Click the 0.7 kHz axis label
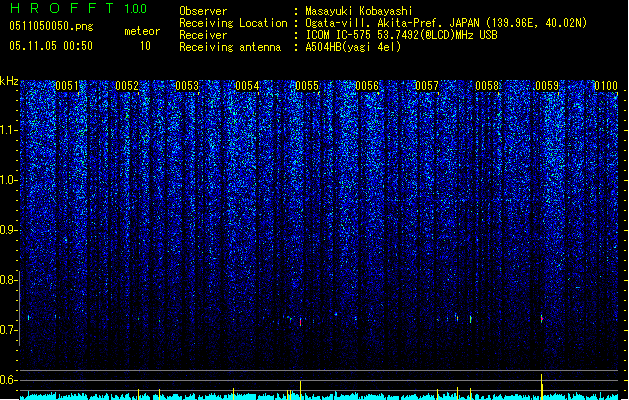Image resolution: width=629 pixels, height=400 pixels. (x=9, y=330)
